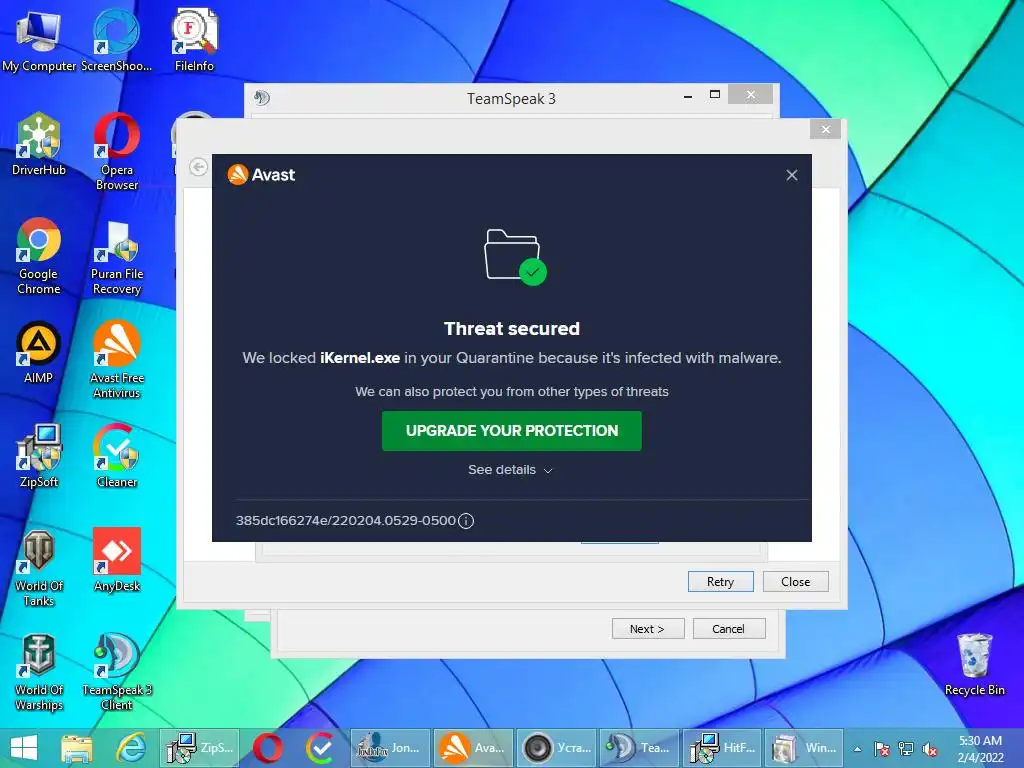Open Google Chrome desktop shortcut
This screenshot has width=1024, height=768.
39,255
